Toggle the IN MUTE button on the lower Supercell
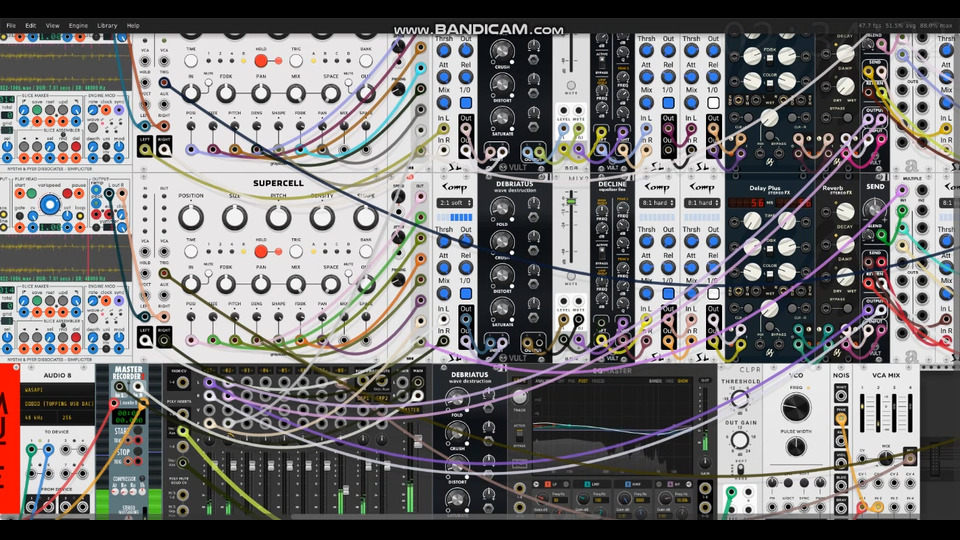This screenshot has height=540, width=960. 208,273
